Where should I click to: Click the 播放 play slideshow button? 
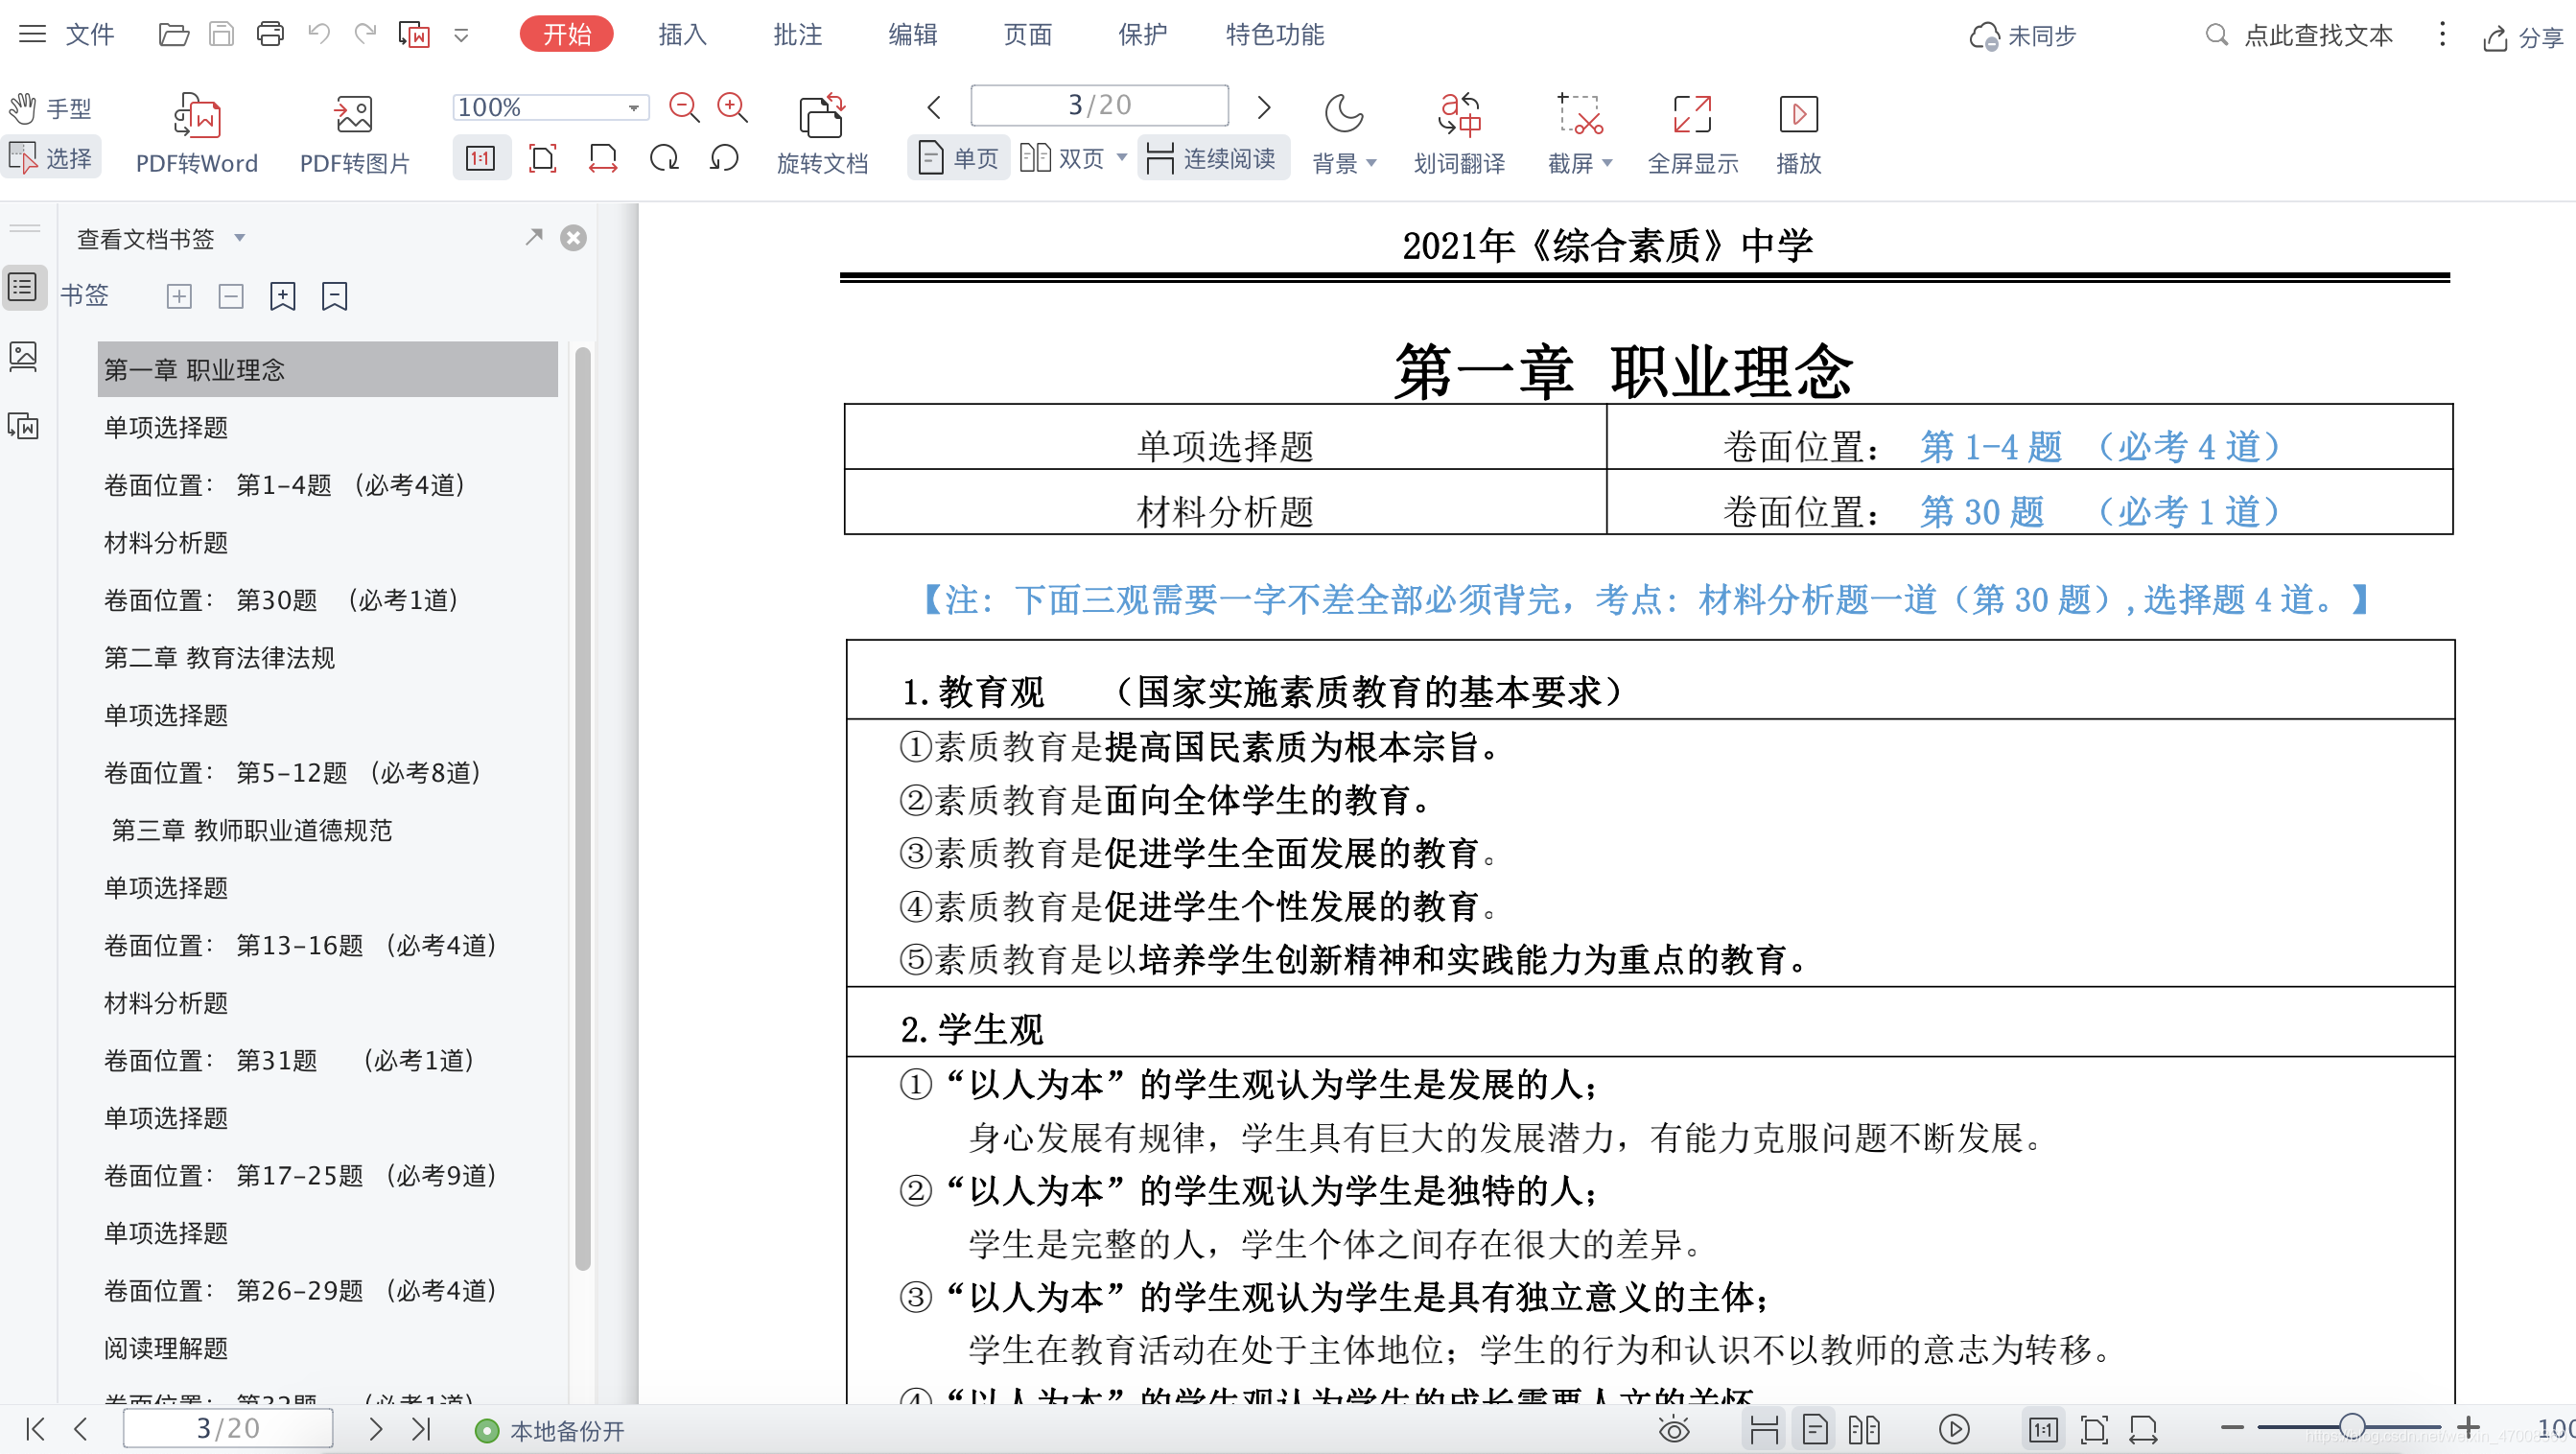pyautogui.click(x=1798, y=134)
